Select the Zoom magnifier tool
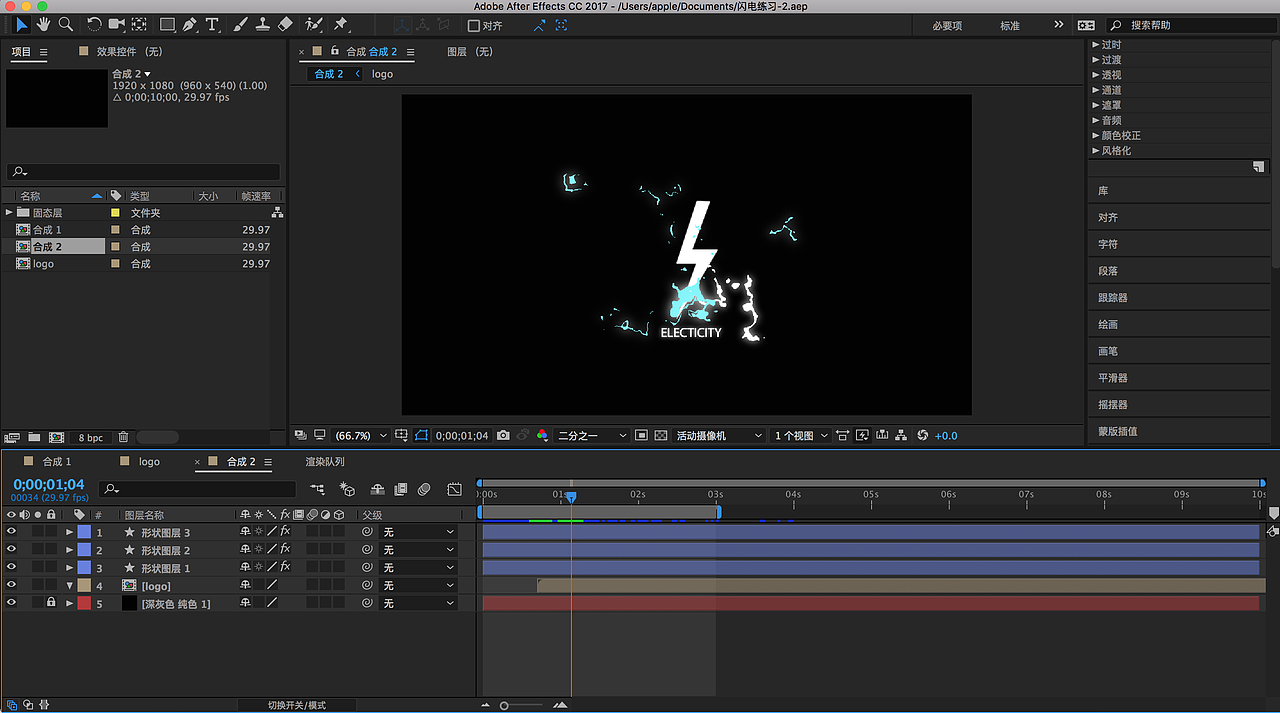Screen dimensions: 1280x713 [66, 24]
